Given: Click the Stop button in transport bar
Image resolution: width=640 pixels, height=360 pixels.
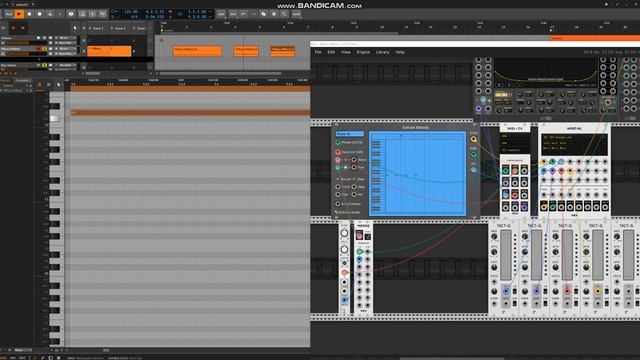Looking at the screenshot, I should click(x=29, y=14).
